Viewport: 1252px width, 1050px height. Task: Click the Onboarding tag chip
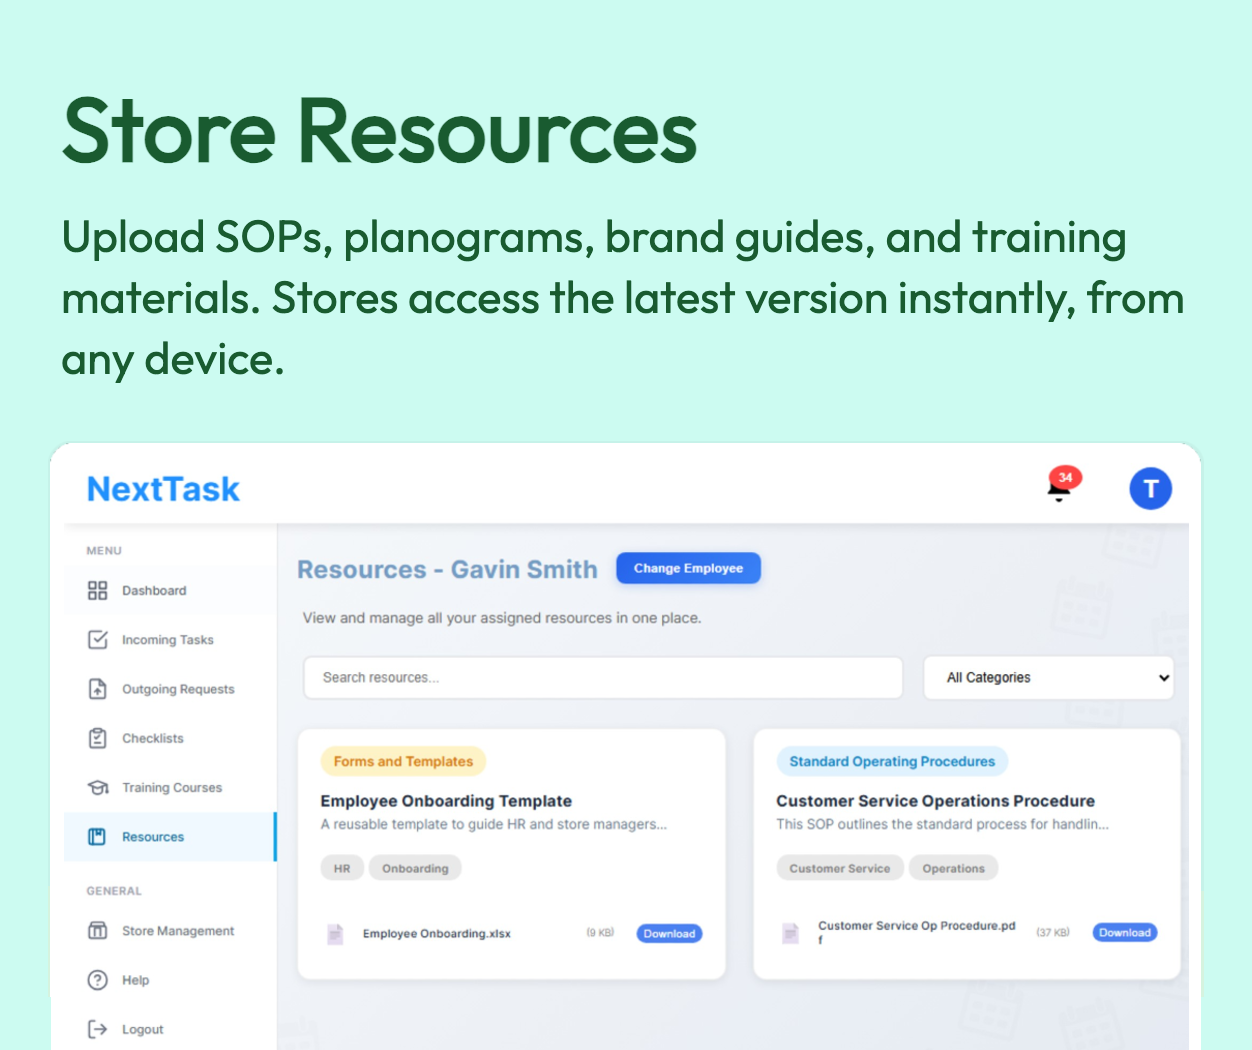pyautogui.click(x=415, y=868)
